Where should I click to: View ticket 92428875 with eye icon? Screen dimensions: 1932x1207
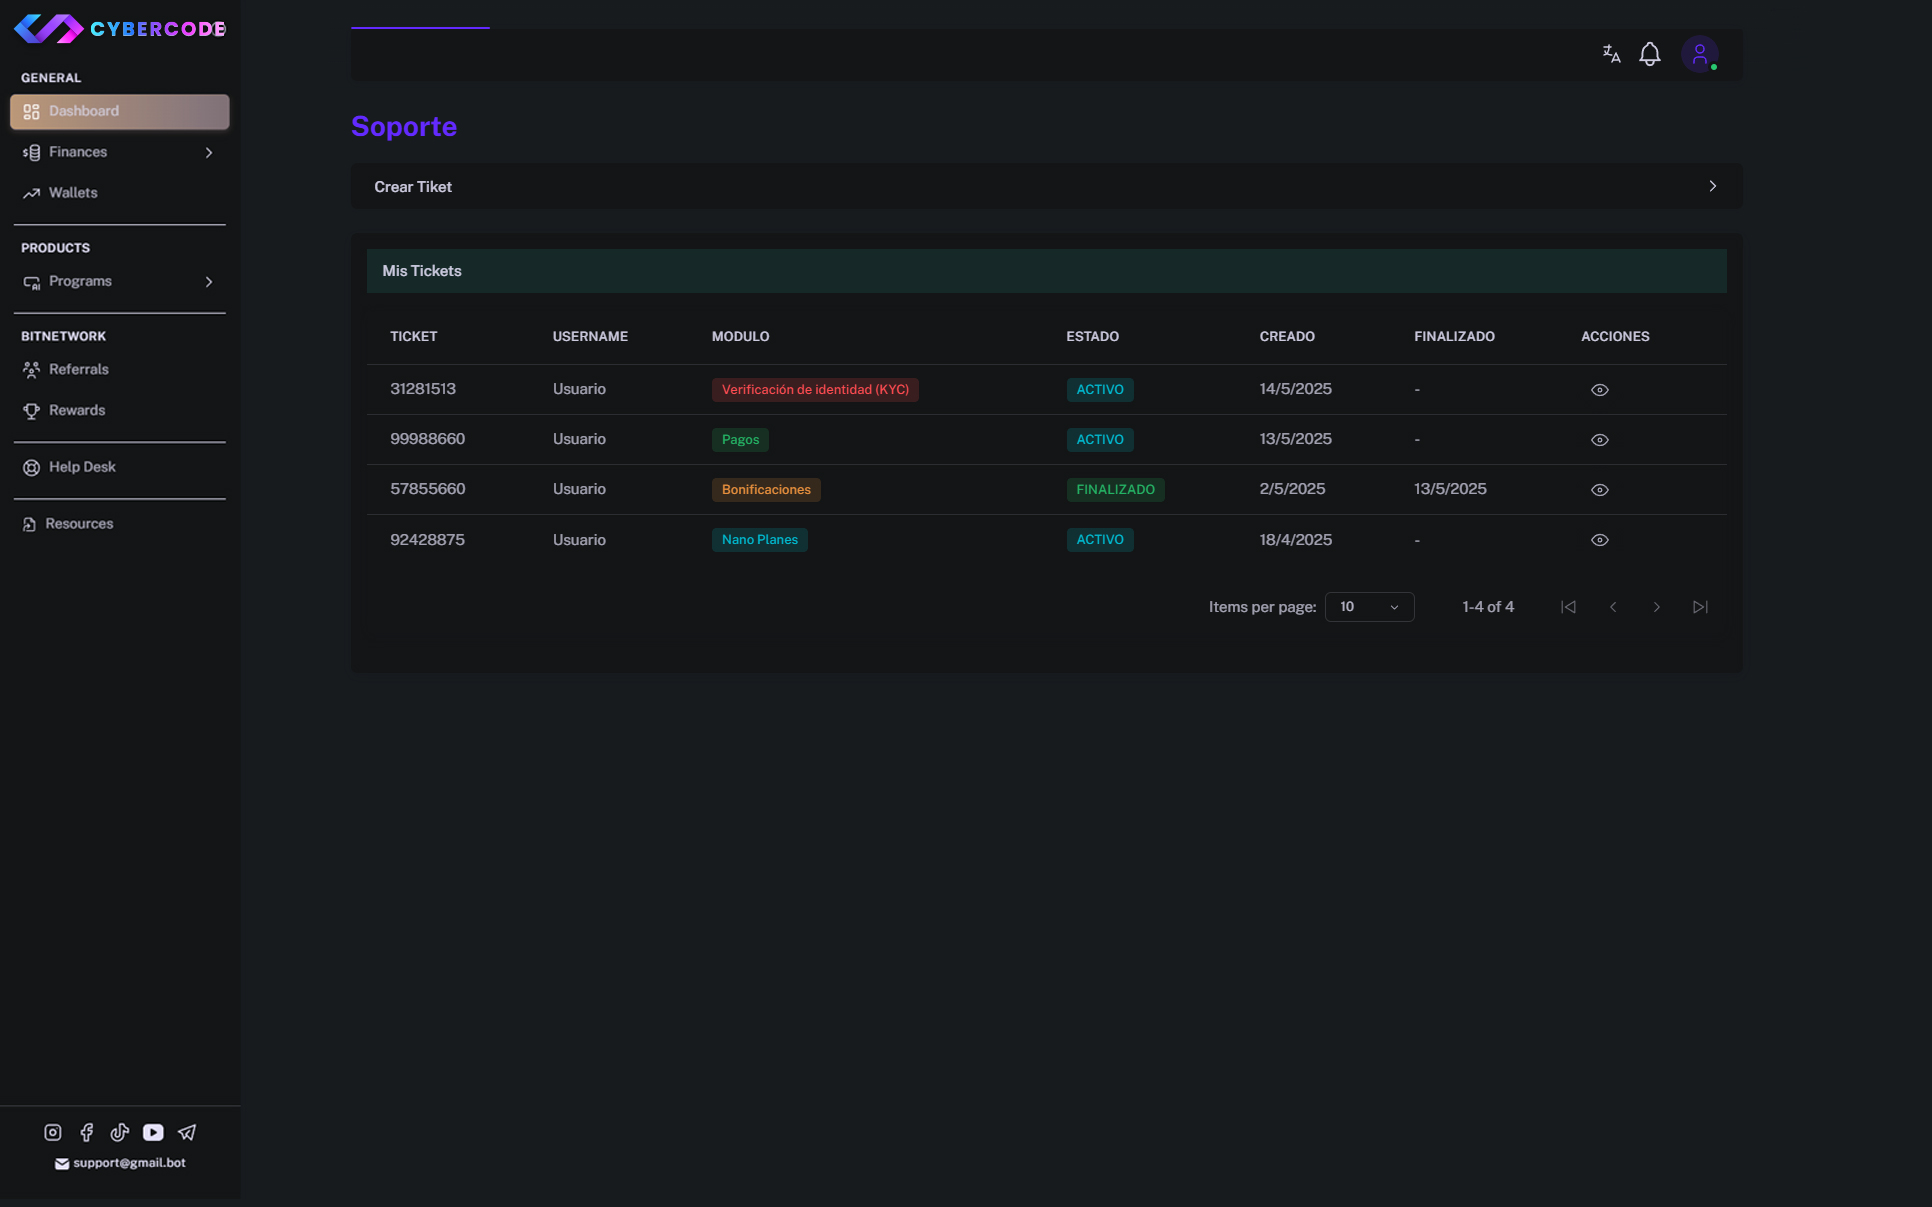click(x=1599, y=540)
